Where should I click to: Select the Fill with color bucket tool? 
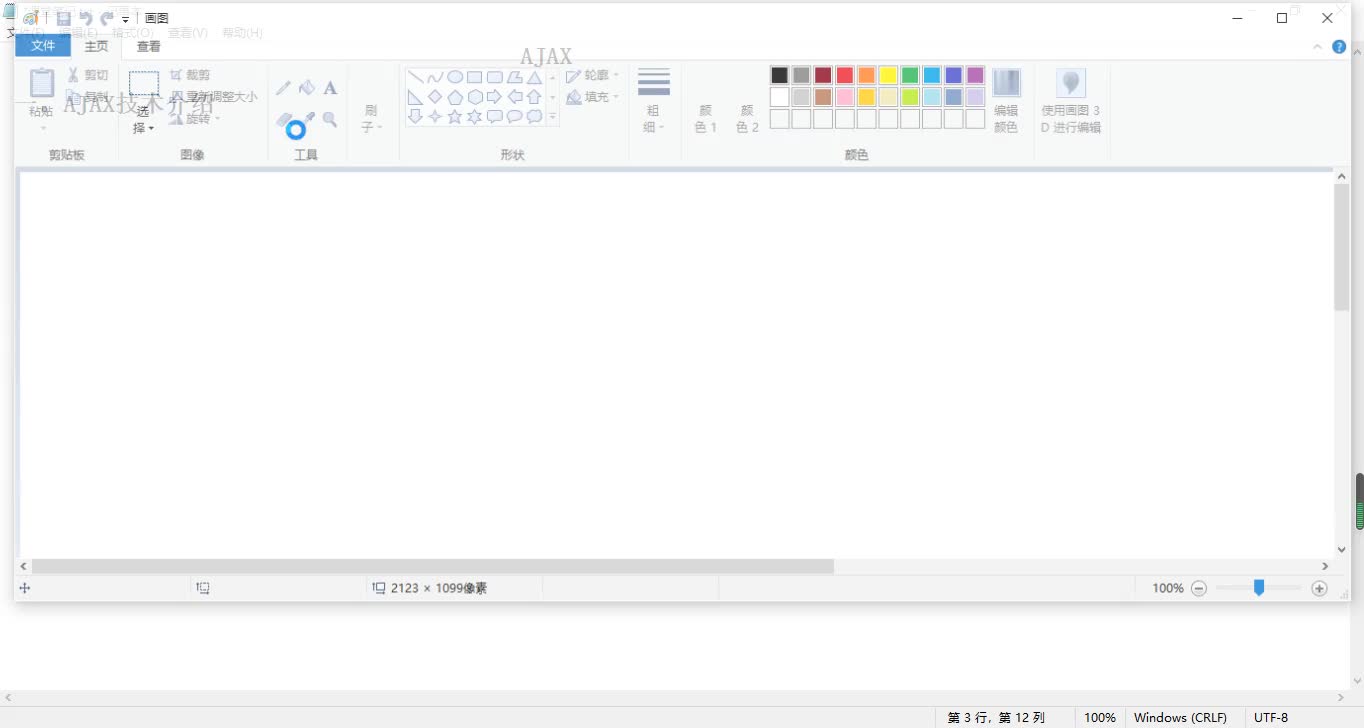click(x=307, y=88)
